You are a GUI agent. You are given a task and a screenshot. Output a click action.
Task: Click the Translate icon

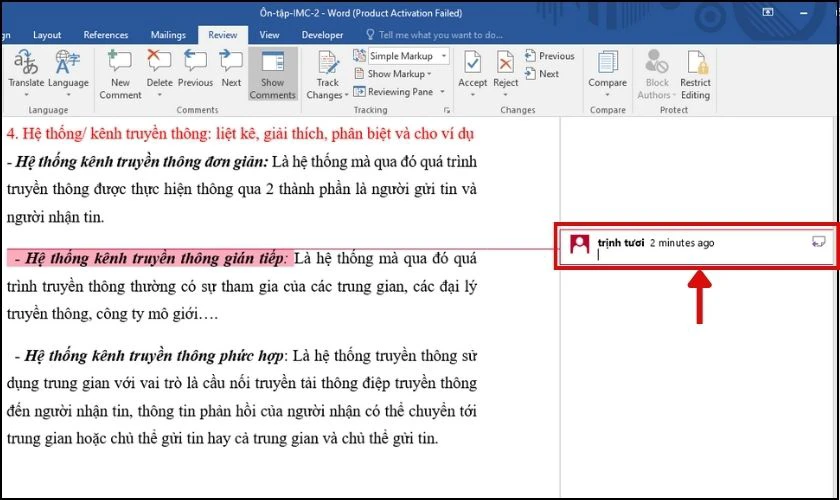pos(26,62)
